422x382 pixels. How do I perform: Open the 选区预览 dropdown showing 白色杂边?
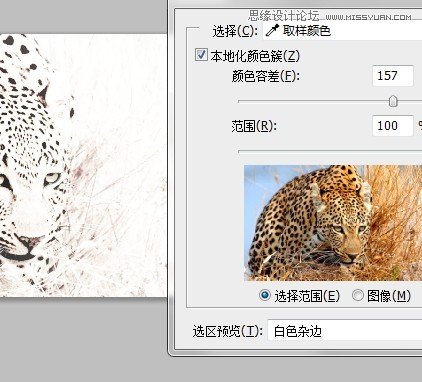pos(345,331)
